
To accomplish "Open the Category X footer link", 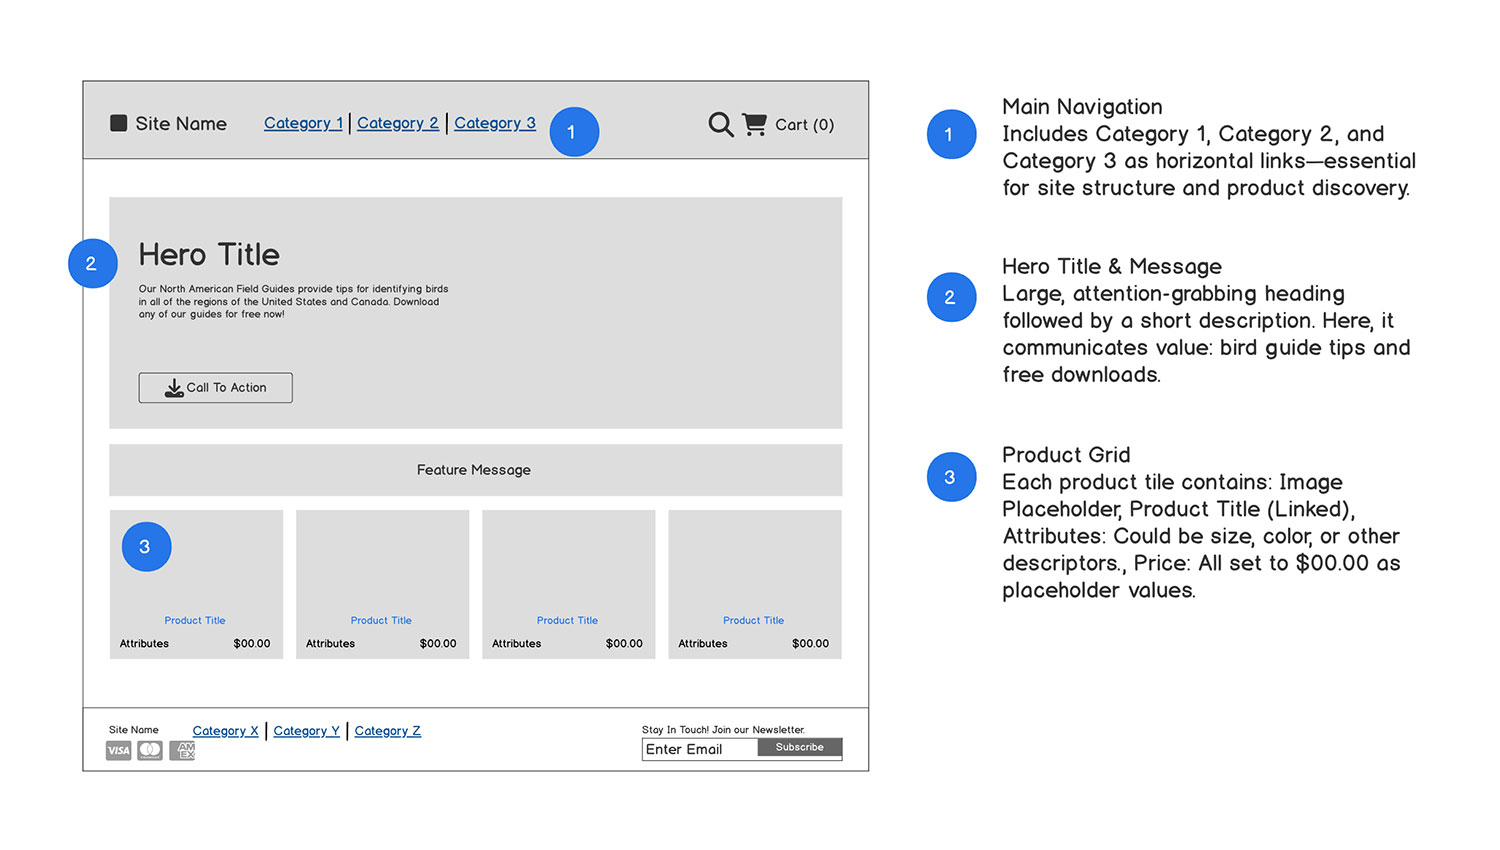I will pyautogui.click(x=225, y=731).
